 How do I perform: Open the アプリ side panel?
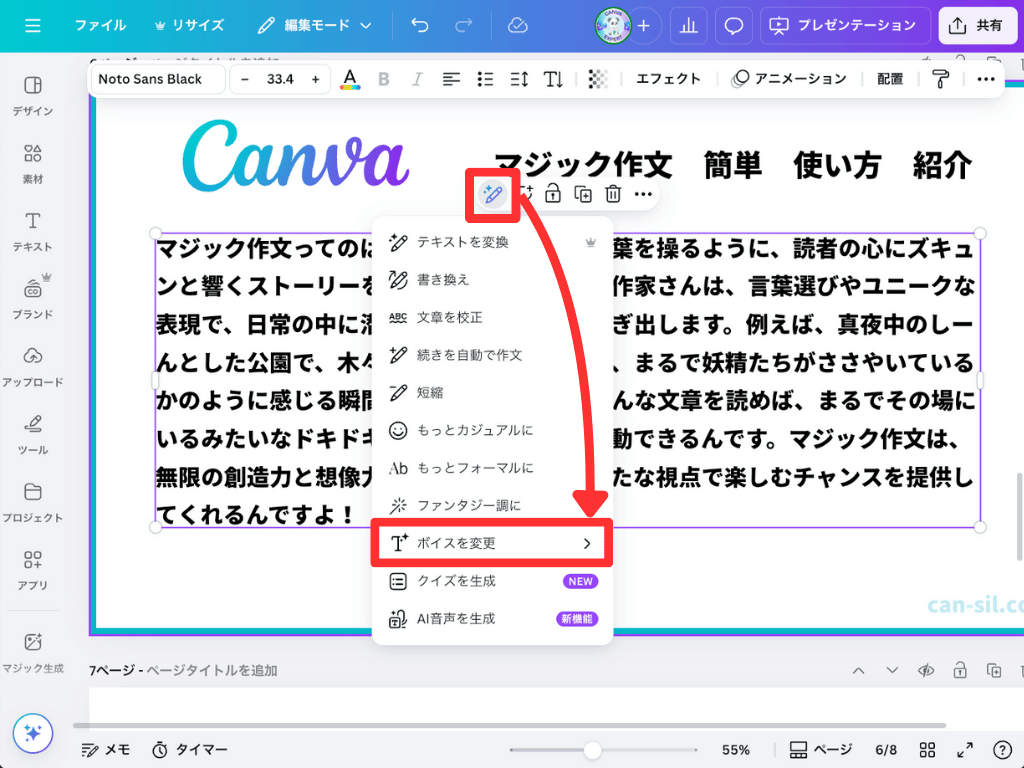pos(33,570)
